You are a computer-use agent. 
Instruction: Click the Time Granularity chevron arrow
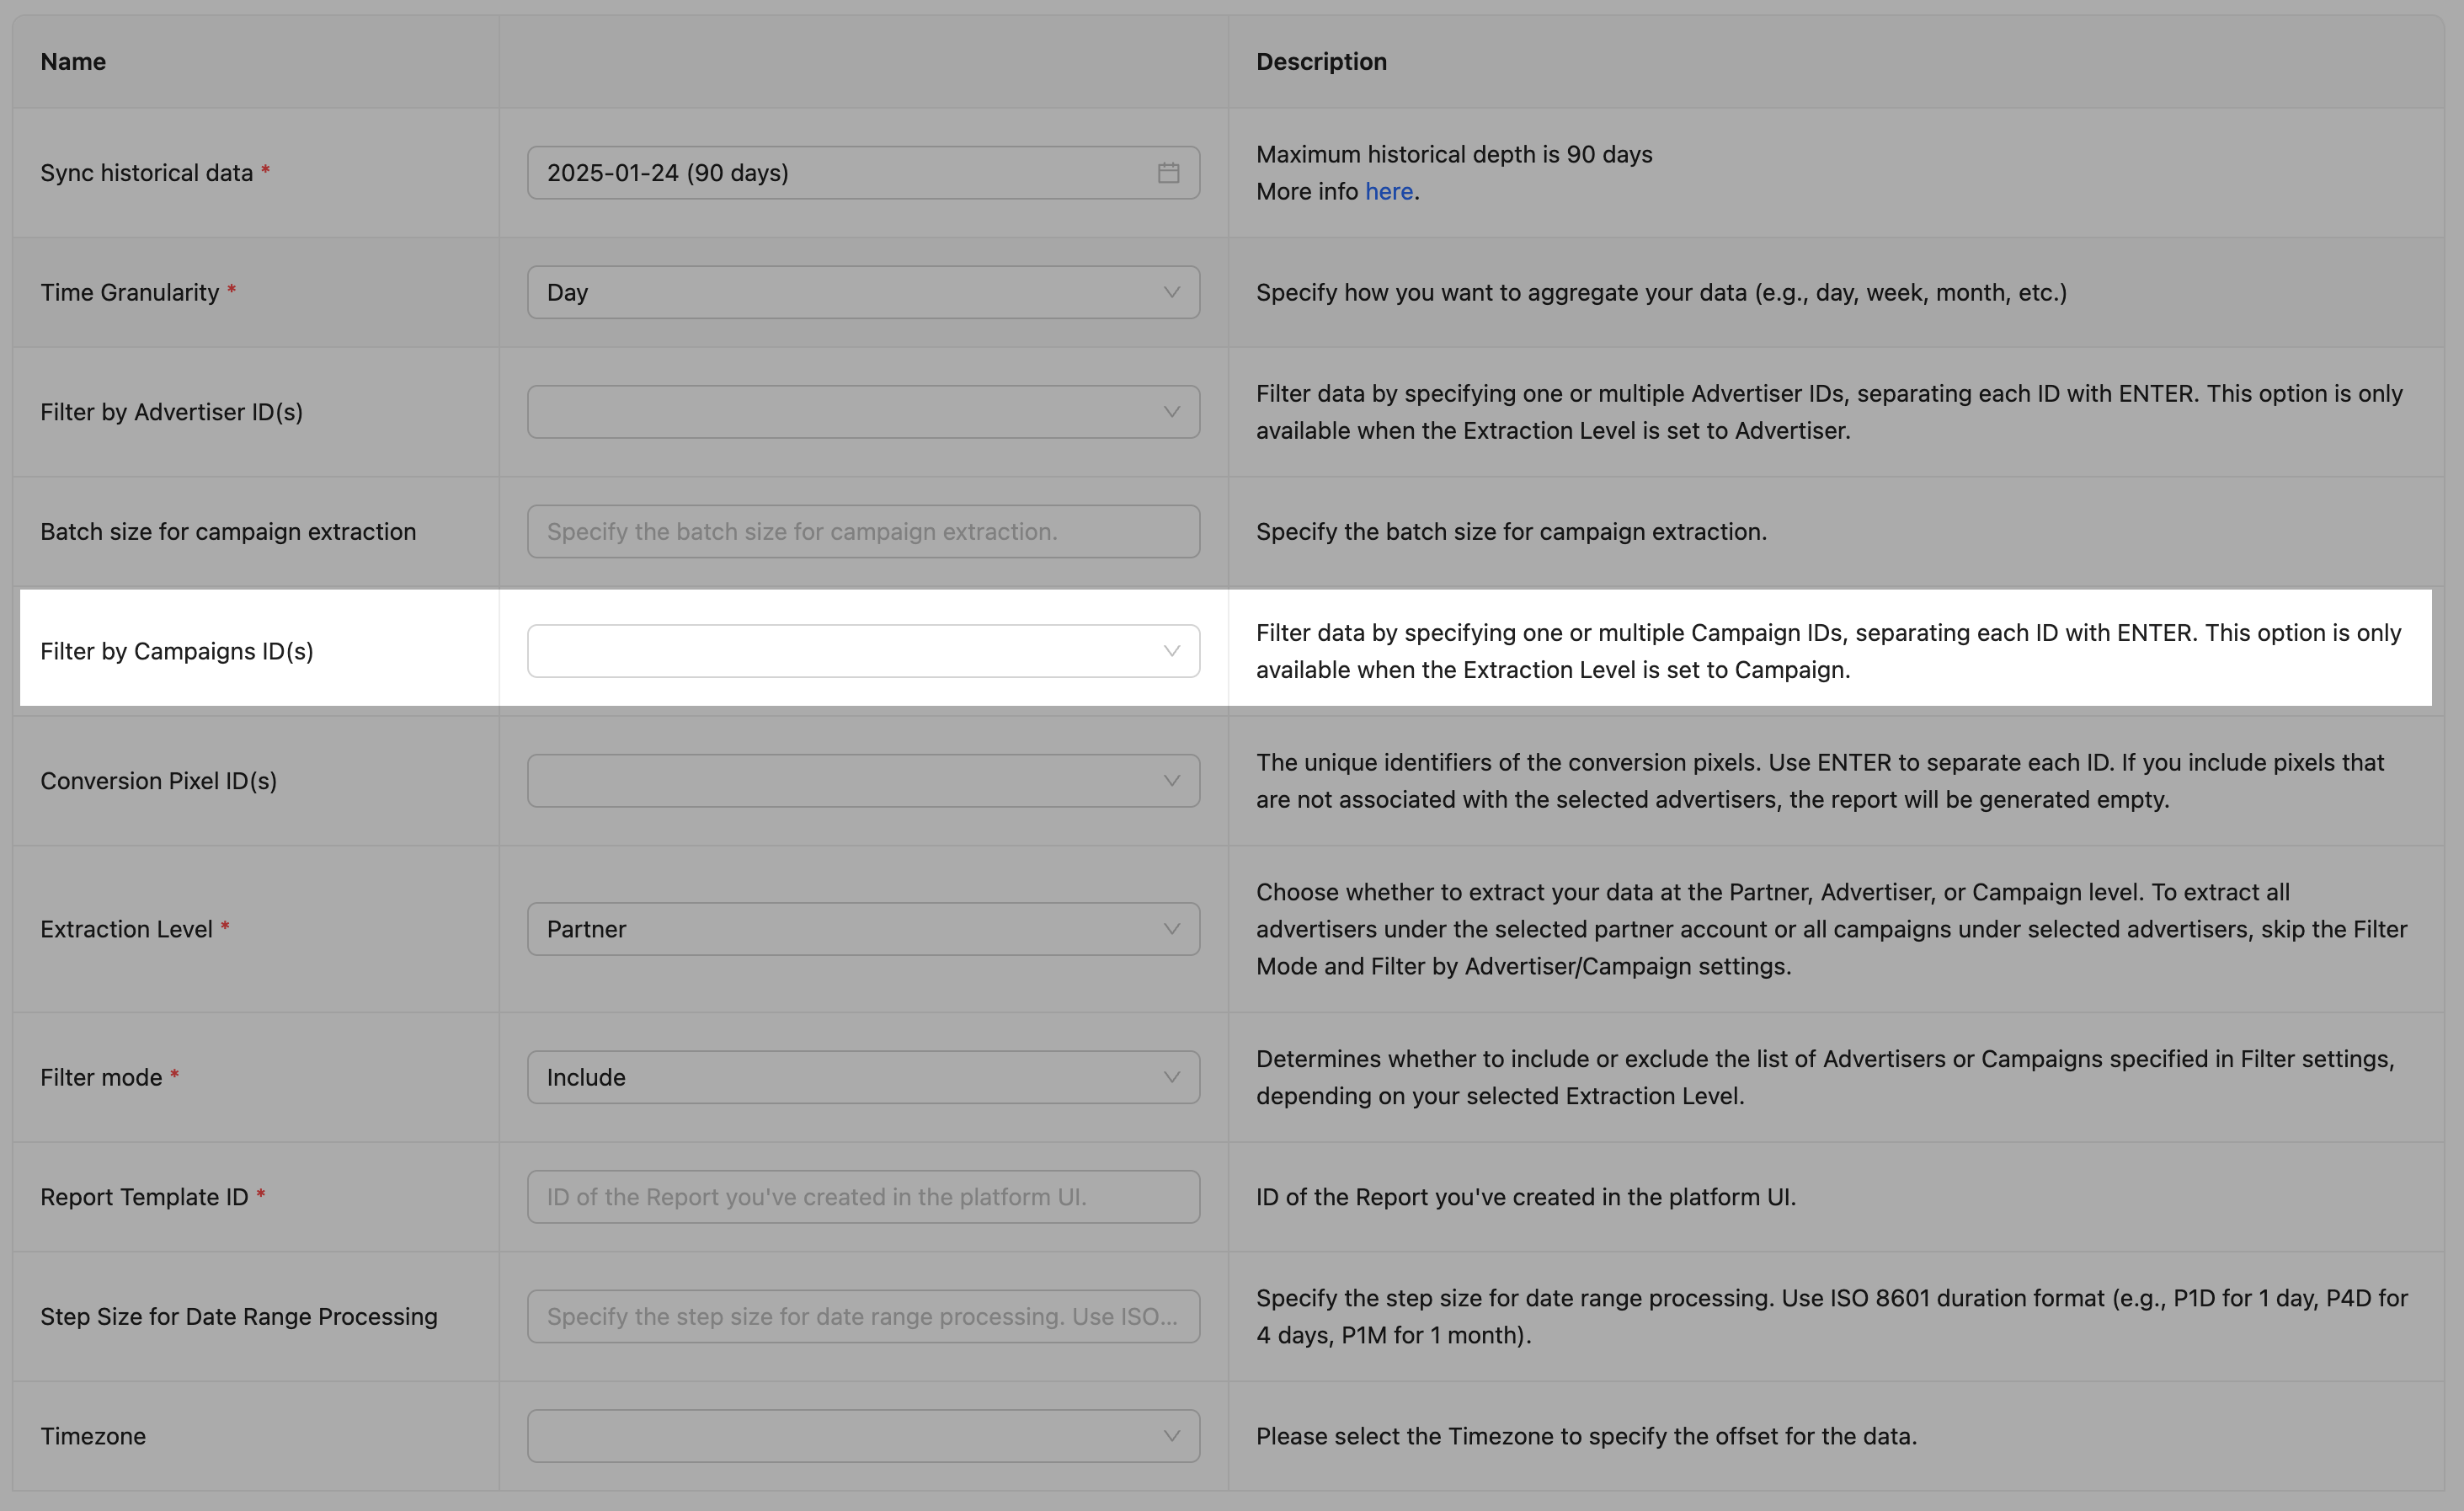(1171, 292)
